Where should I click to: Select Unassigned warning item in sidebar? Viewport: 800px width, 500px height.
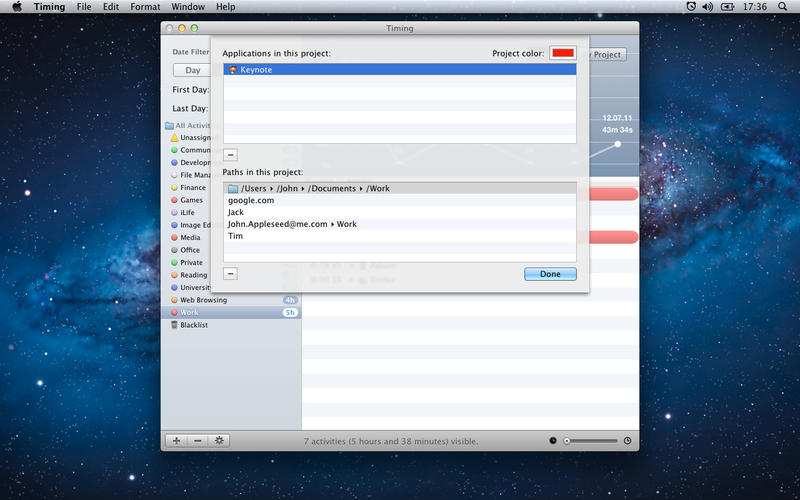pyautogui.click(x=190, y=138)
